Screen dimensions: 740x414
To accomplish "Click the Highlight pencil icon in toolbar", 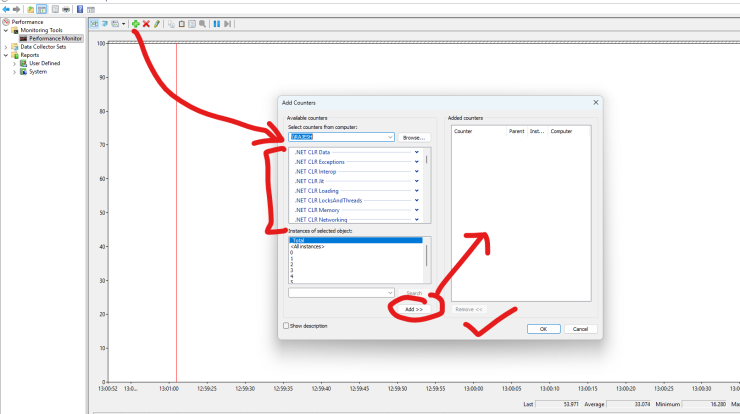I will click(157, 23).
